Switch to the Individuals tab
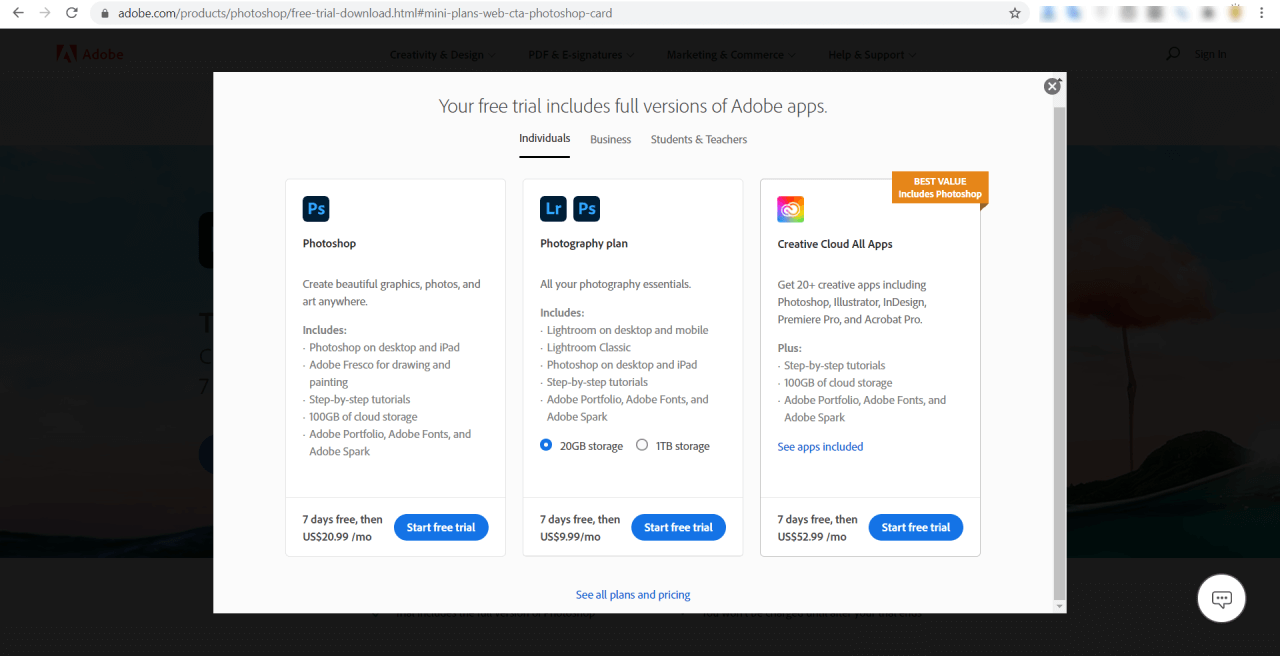Image resolution: width=1280 pixels, height=656 pixels. pos(544,139)
